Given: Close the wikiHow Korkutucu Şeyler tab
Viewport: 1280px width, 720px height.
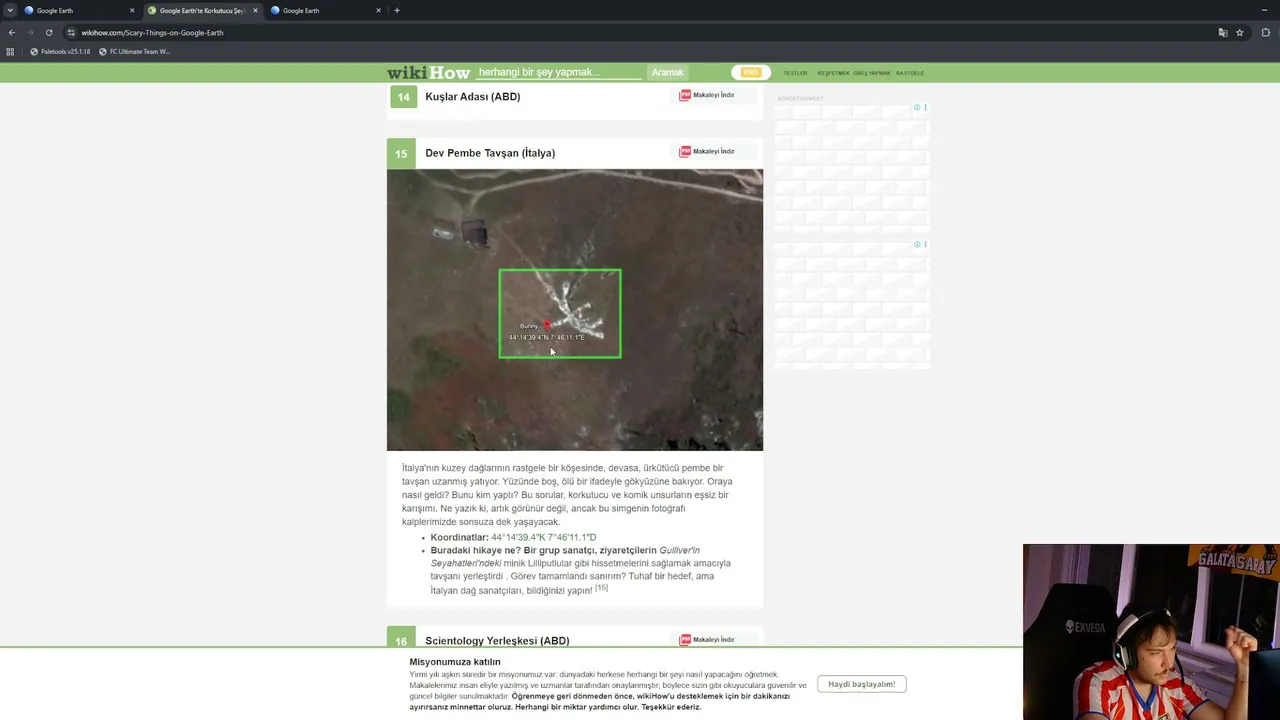Looking at the screenshot, I should tap(255, 10).
